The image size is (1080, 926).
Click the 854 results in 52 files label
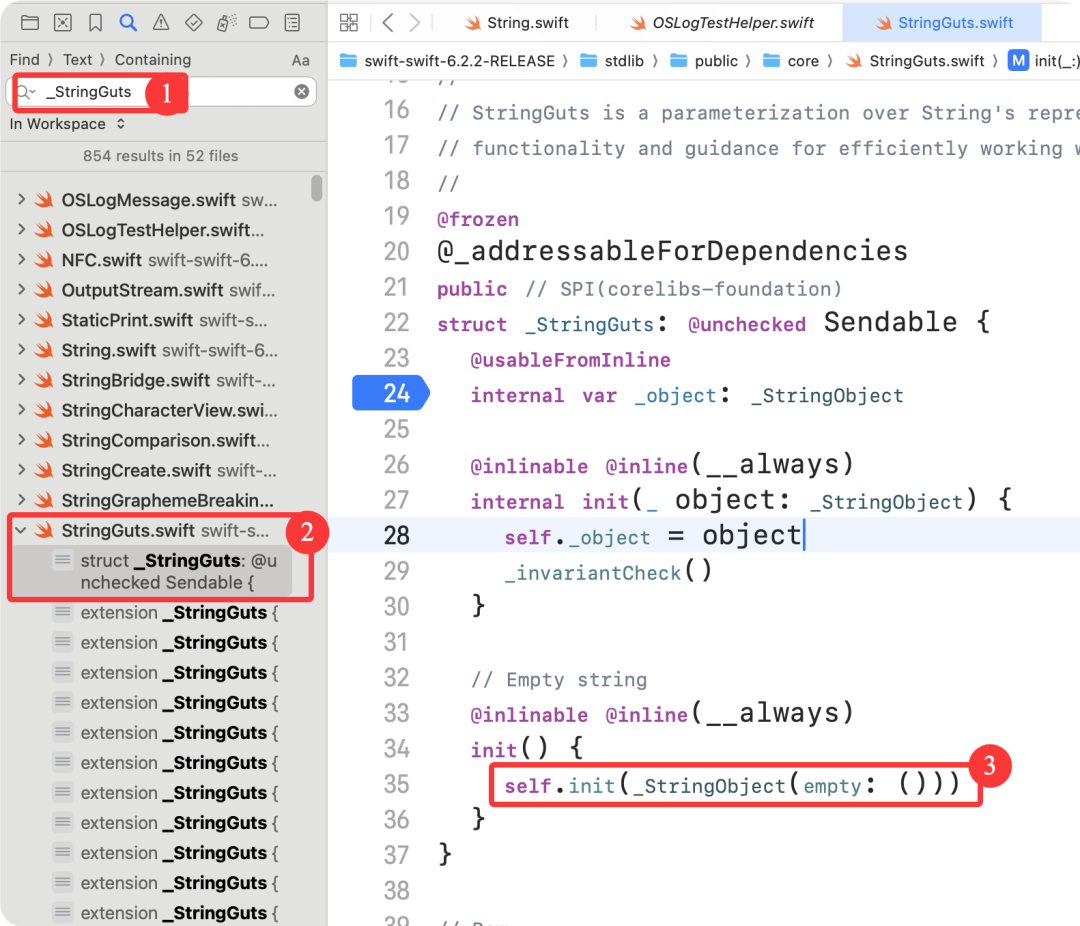[160, 156]
